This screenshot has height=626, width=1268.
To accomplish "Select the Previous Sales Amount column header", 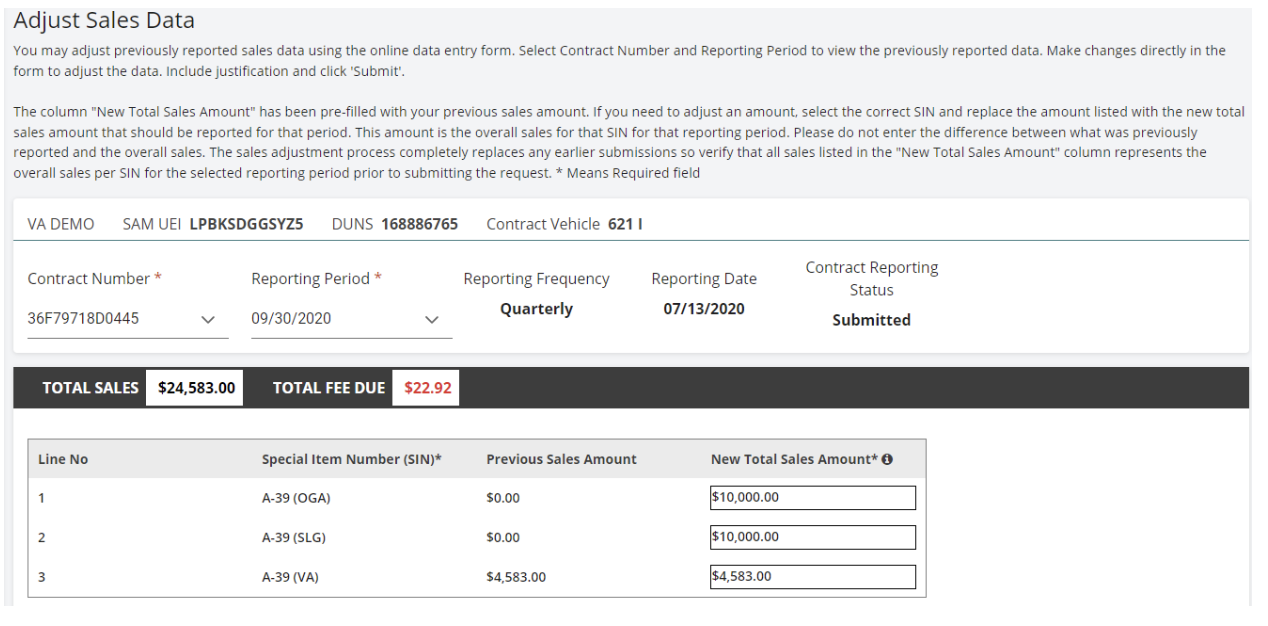I will [x=561, y=460].
